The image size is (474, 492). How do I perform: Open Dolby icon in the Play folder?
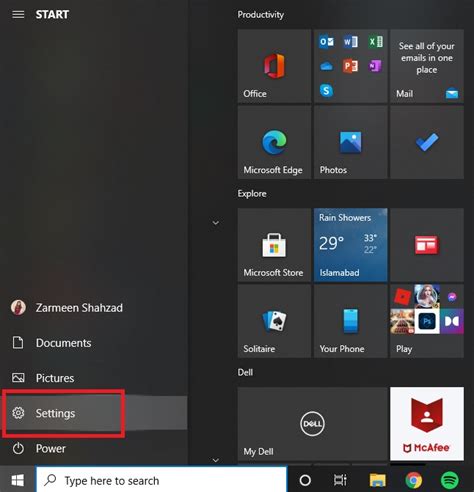coord(452,321)
